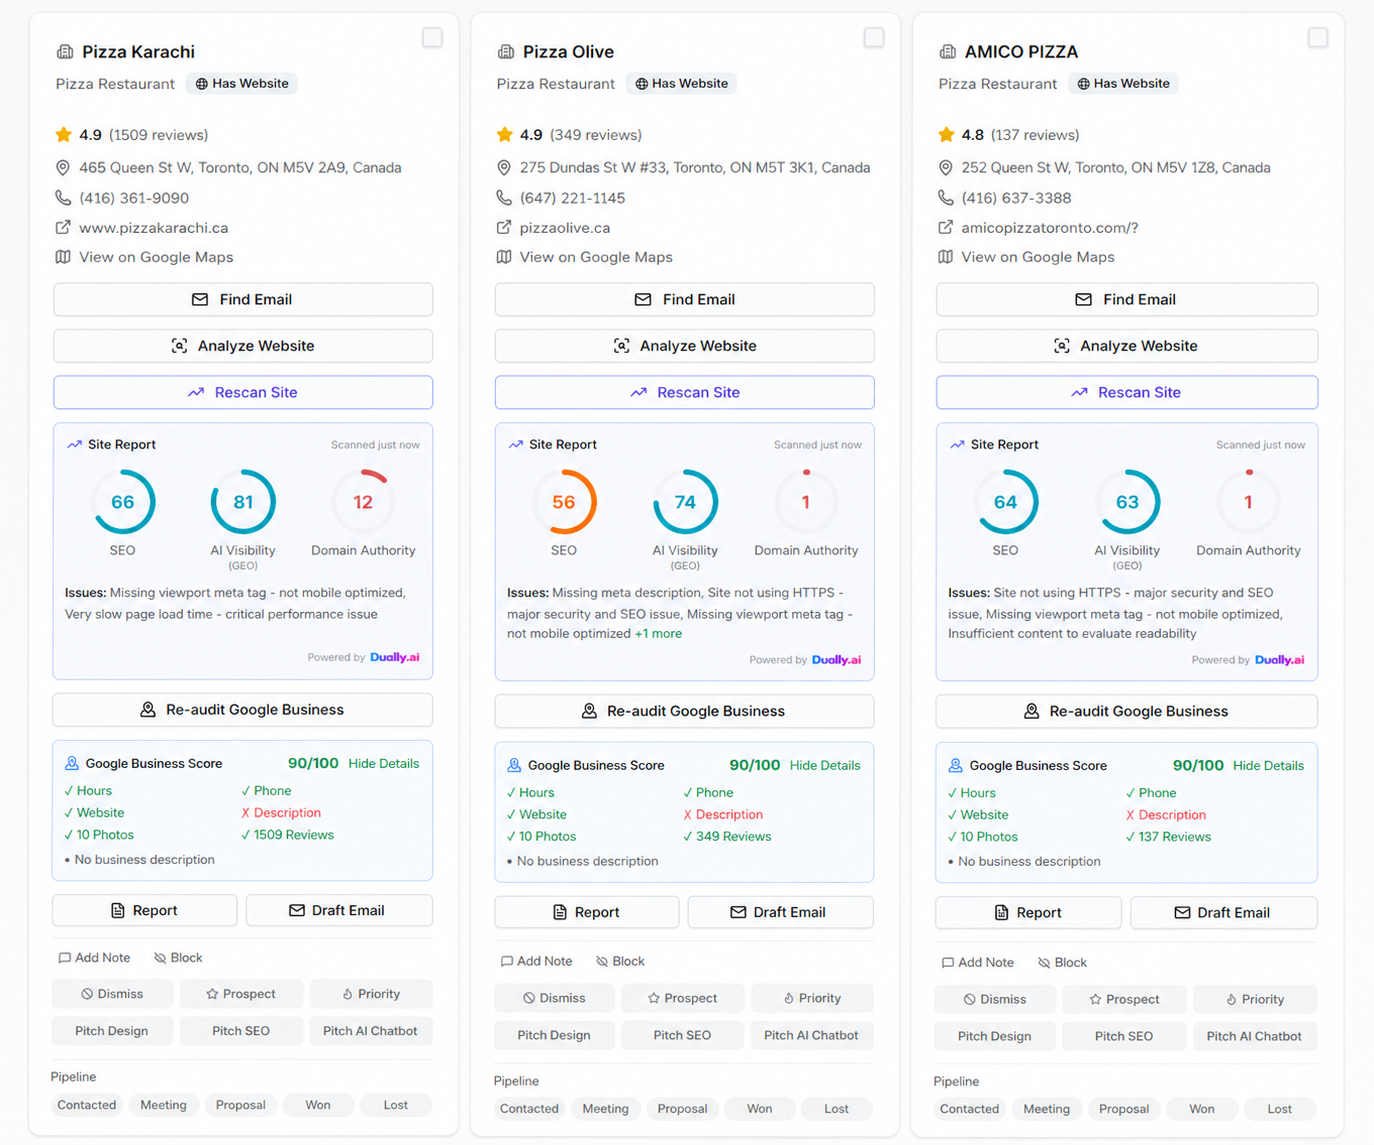Open Report for AMICO PIZZA
Viewport: 1374px width, 1145px height.
coord(1028,912)
